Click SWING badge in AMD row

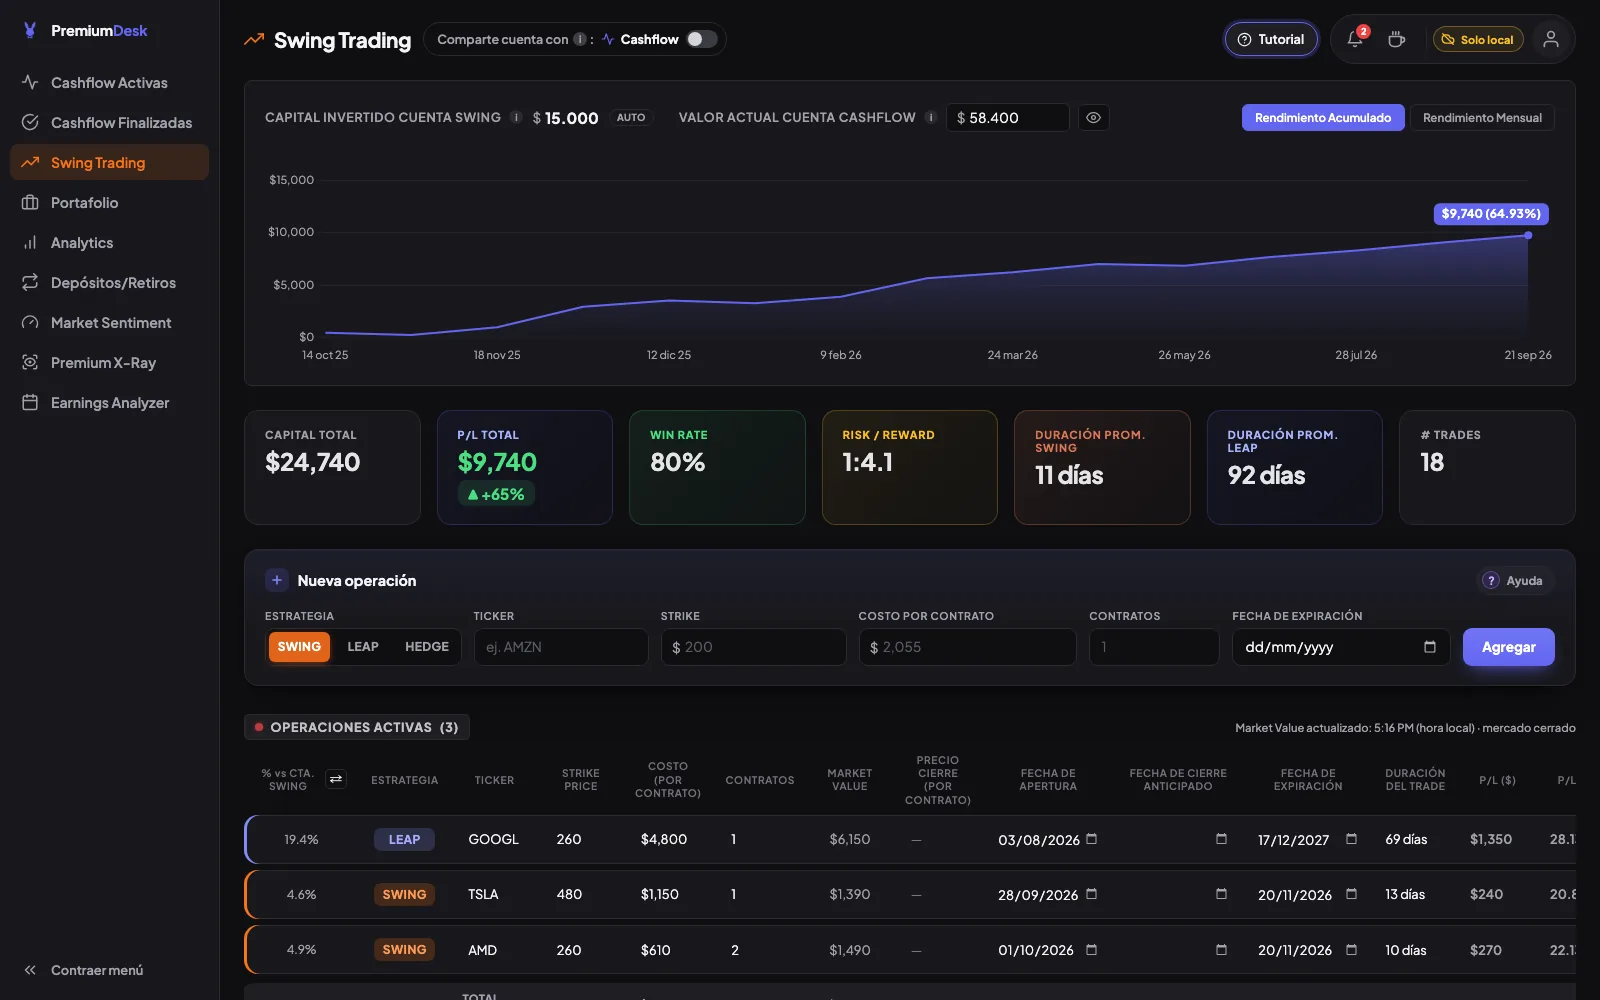click(x=404, y=950)
